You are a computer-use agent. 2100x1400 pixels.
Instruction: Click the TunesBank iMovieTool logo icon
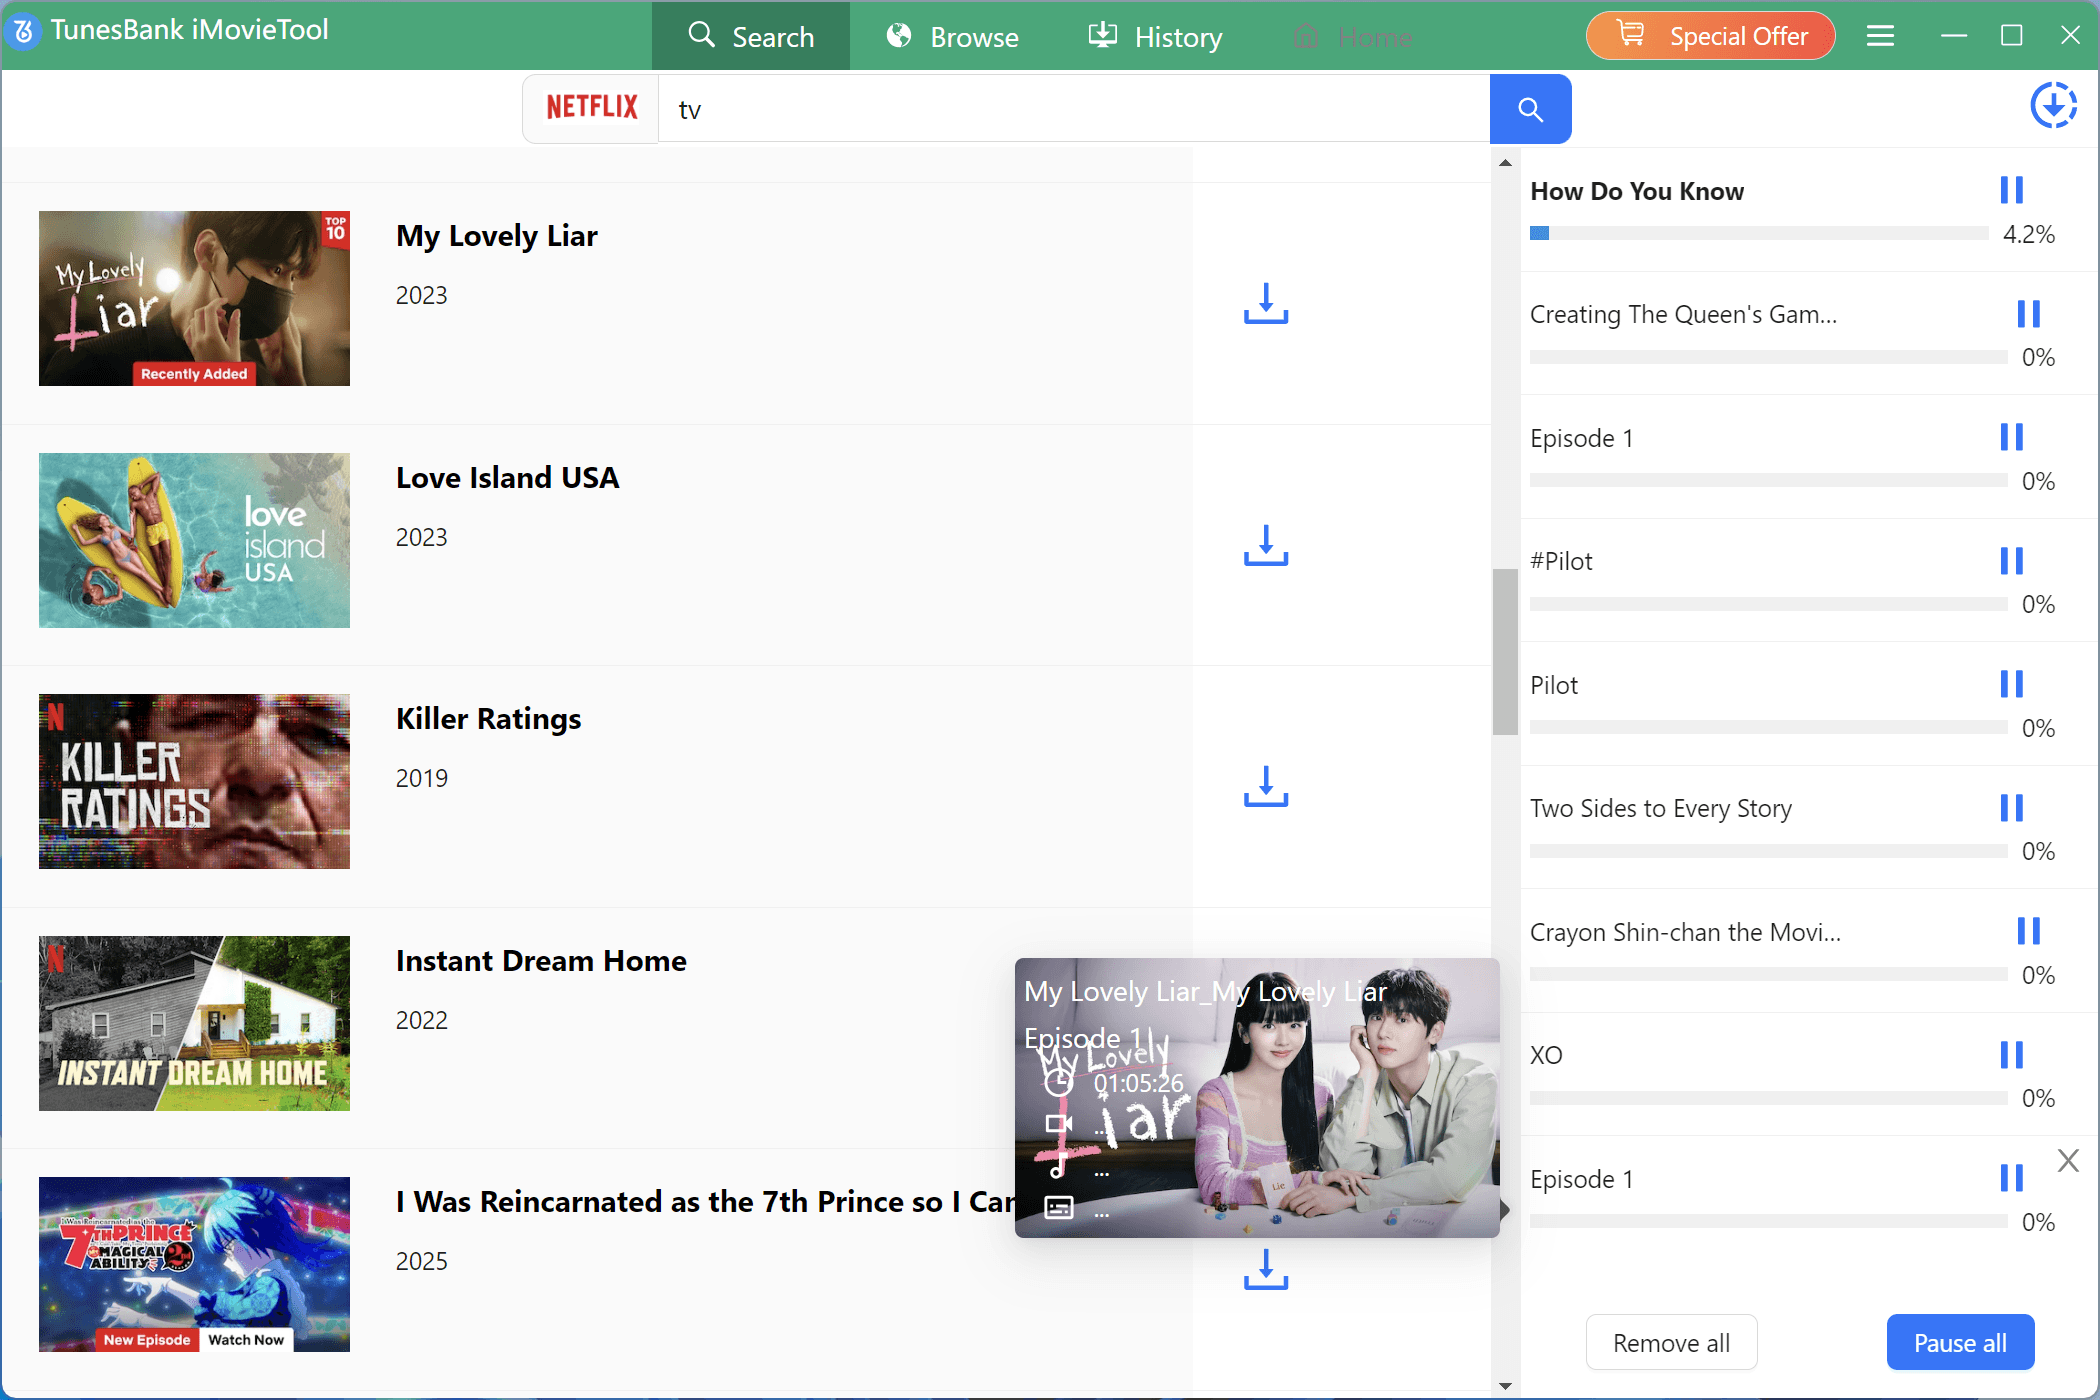point(23,31)
